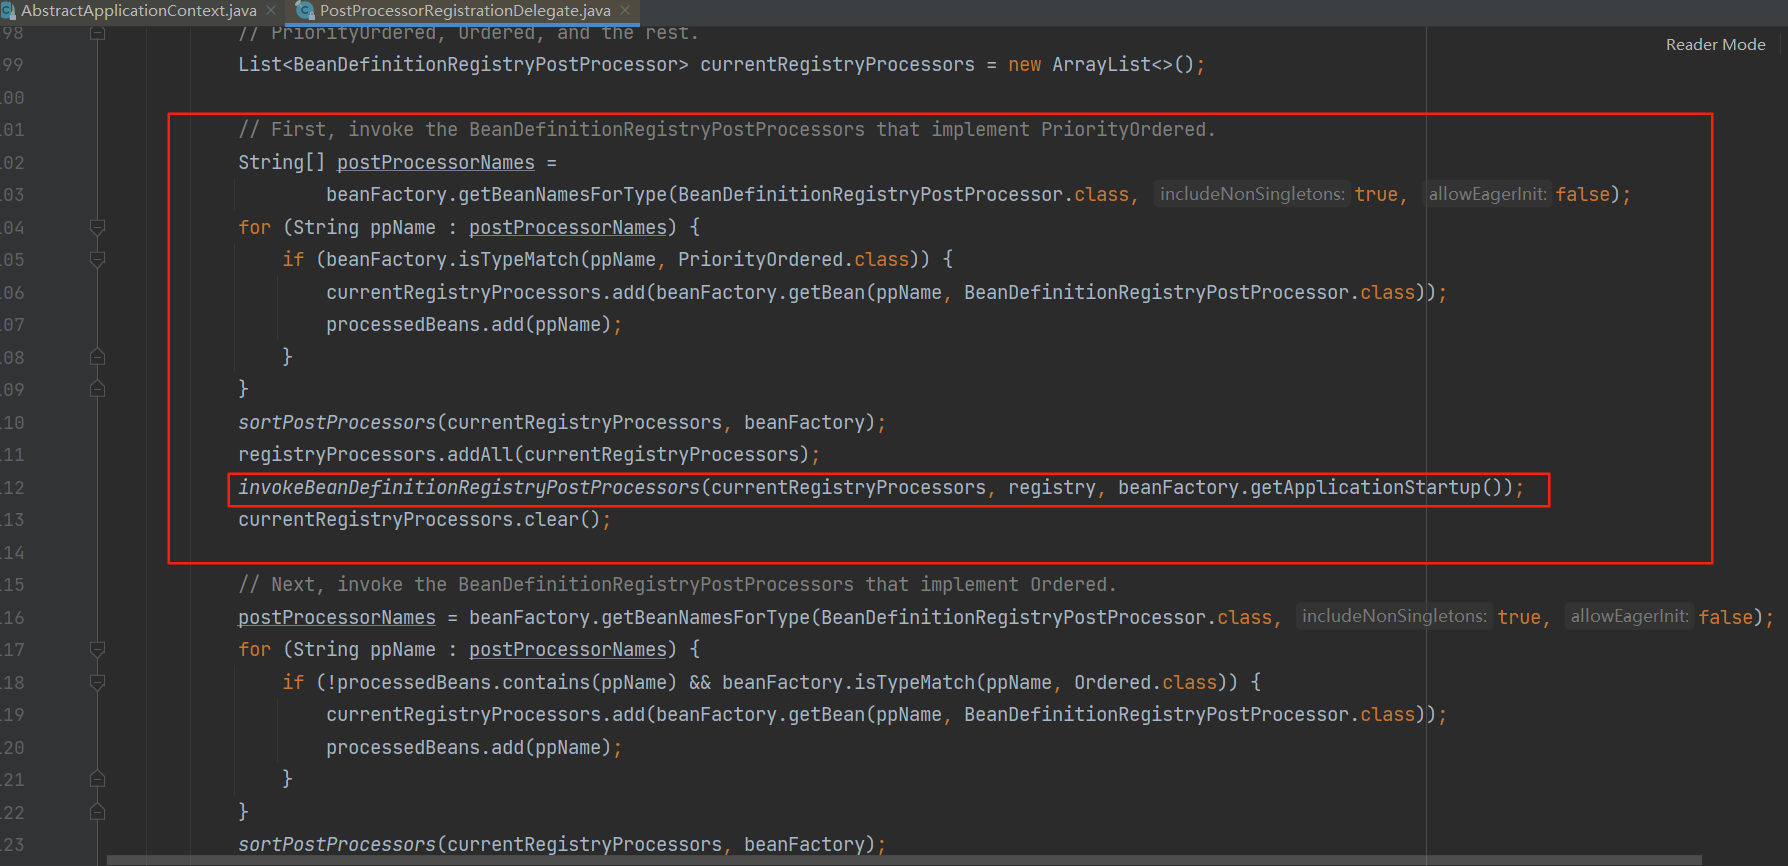Collapse the first for loop over postProcessorNames
Screen dimensions: 1788x866
[x=97, y=227]
